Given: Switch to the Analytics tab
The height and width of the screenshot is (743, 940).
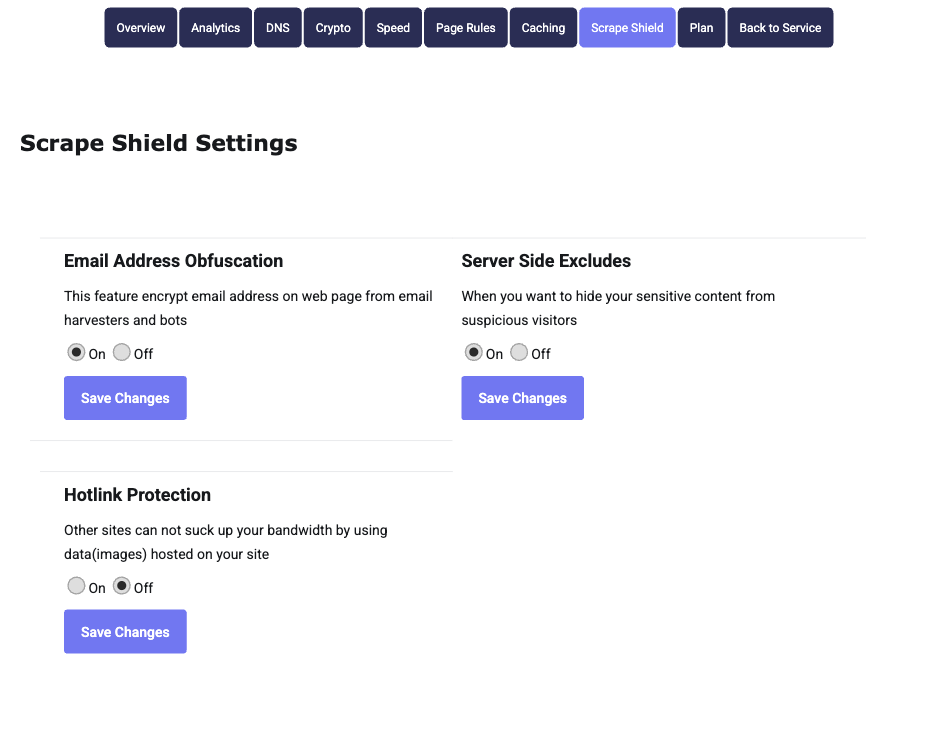Looking at the screenshot, I should 215,28.
